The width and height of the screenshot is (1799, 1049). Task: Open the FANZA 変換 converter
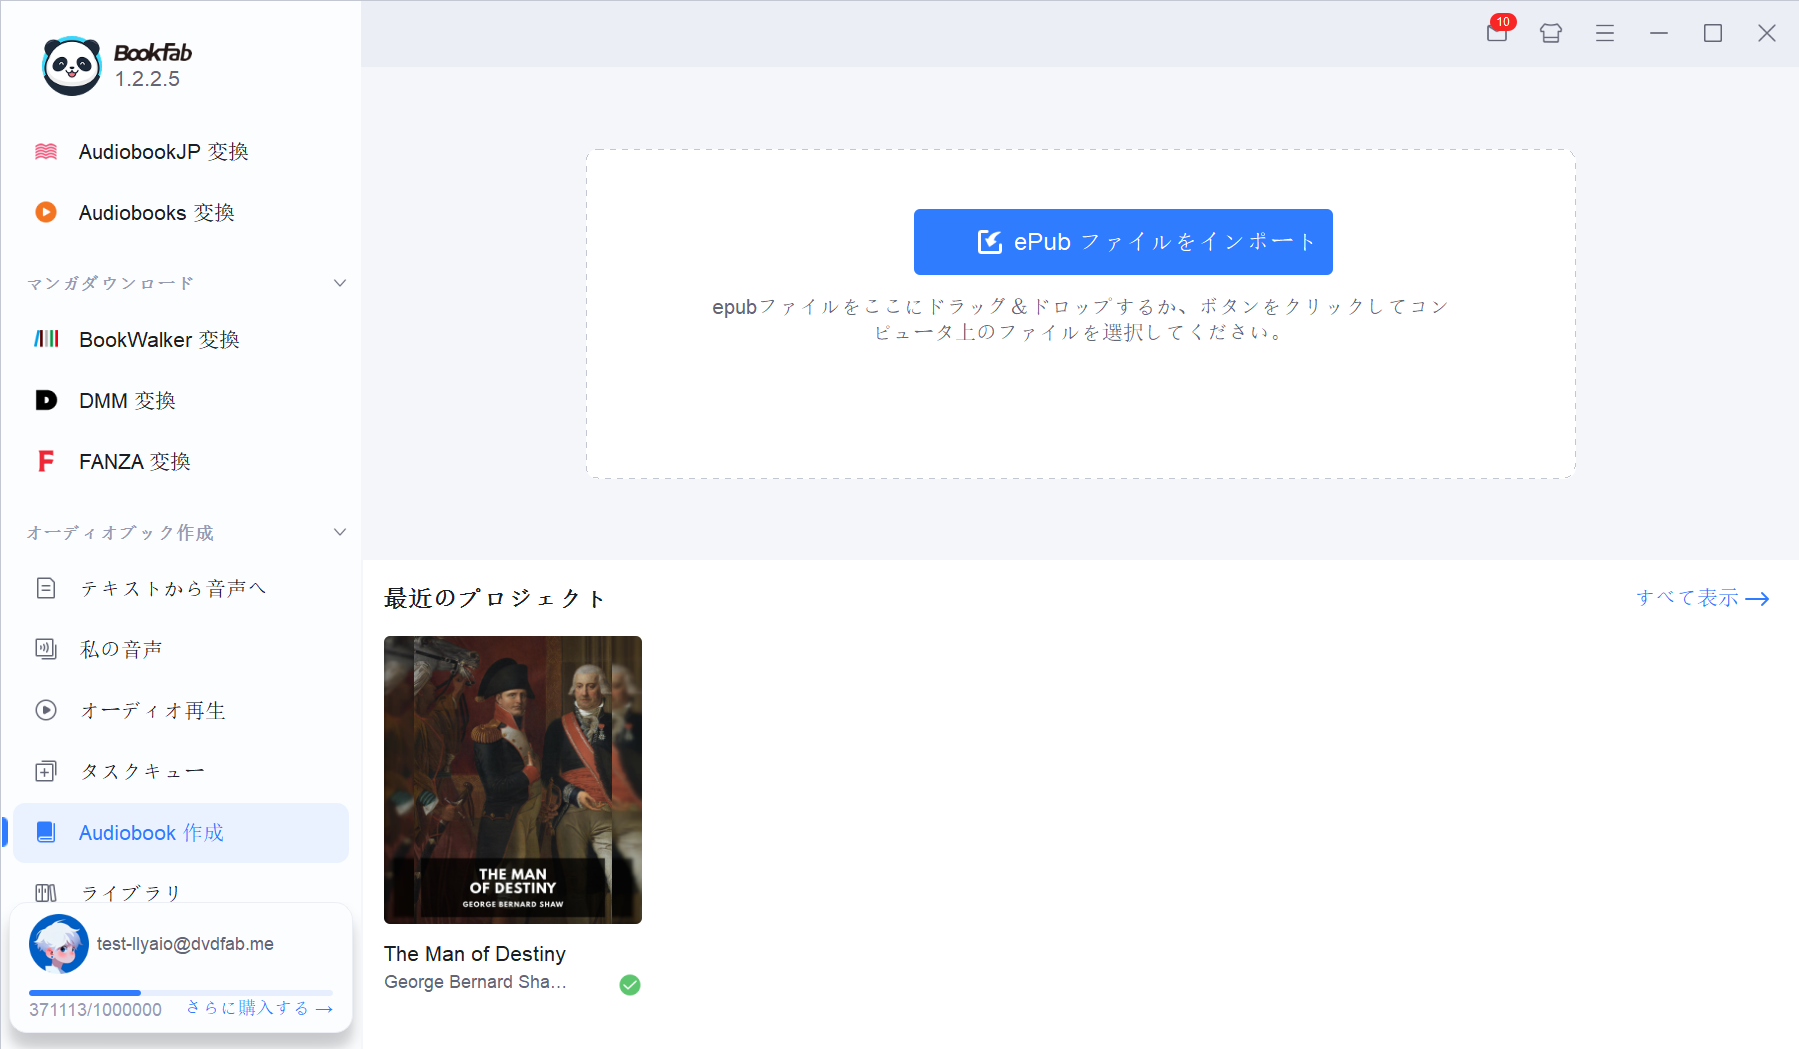(x=135, y=461)
